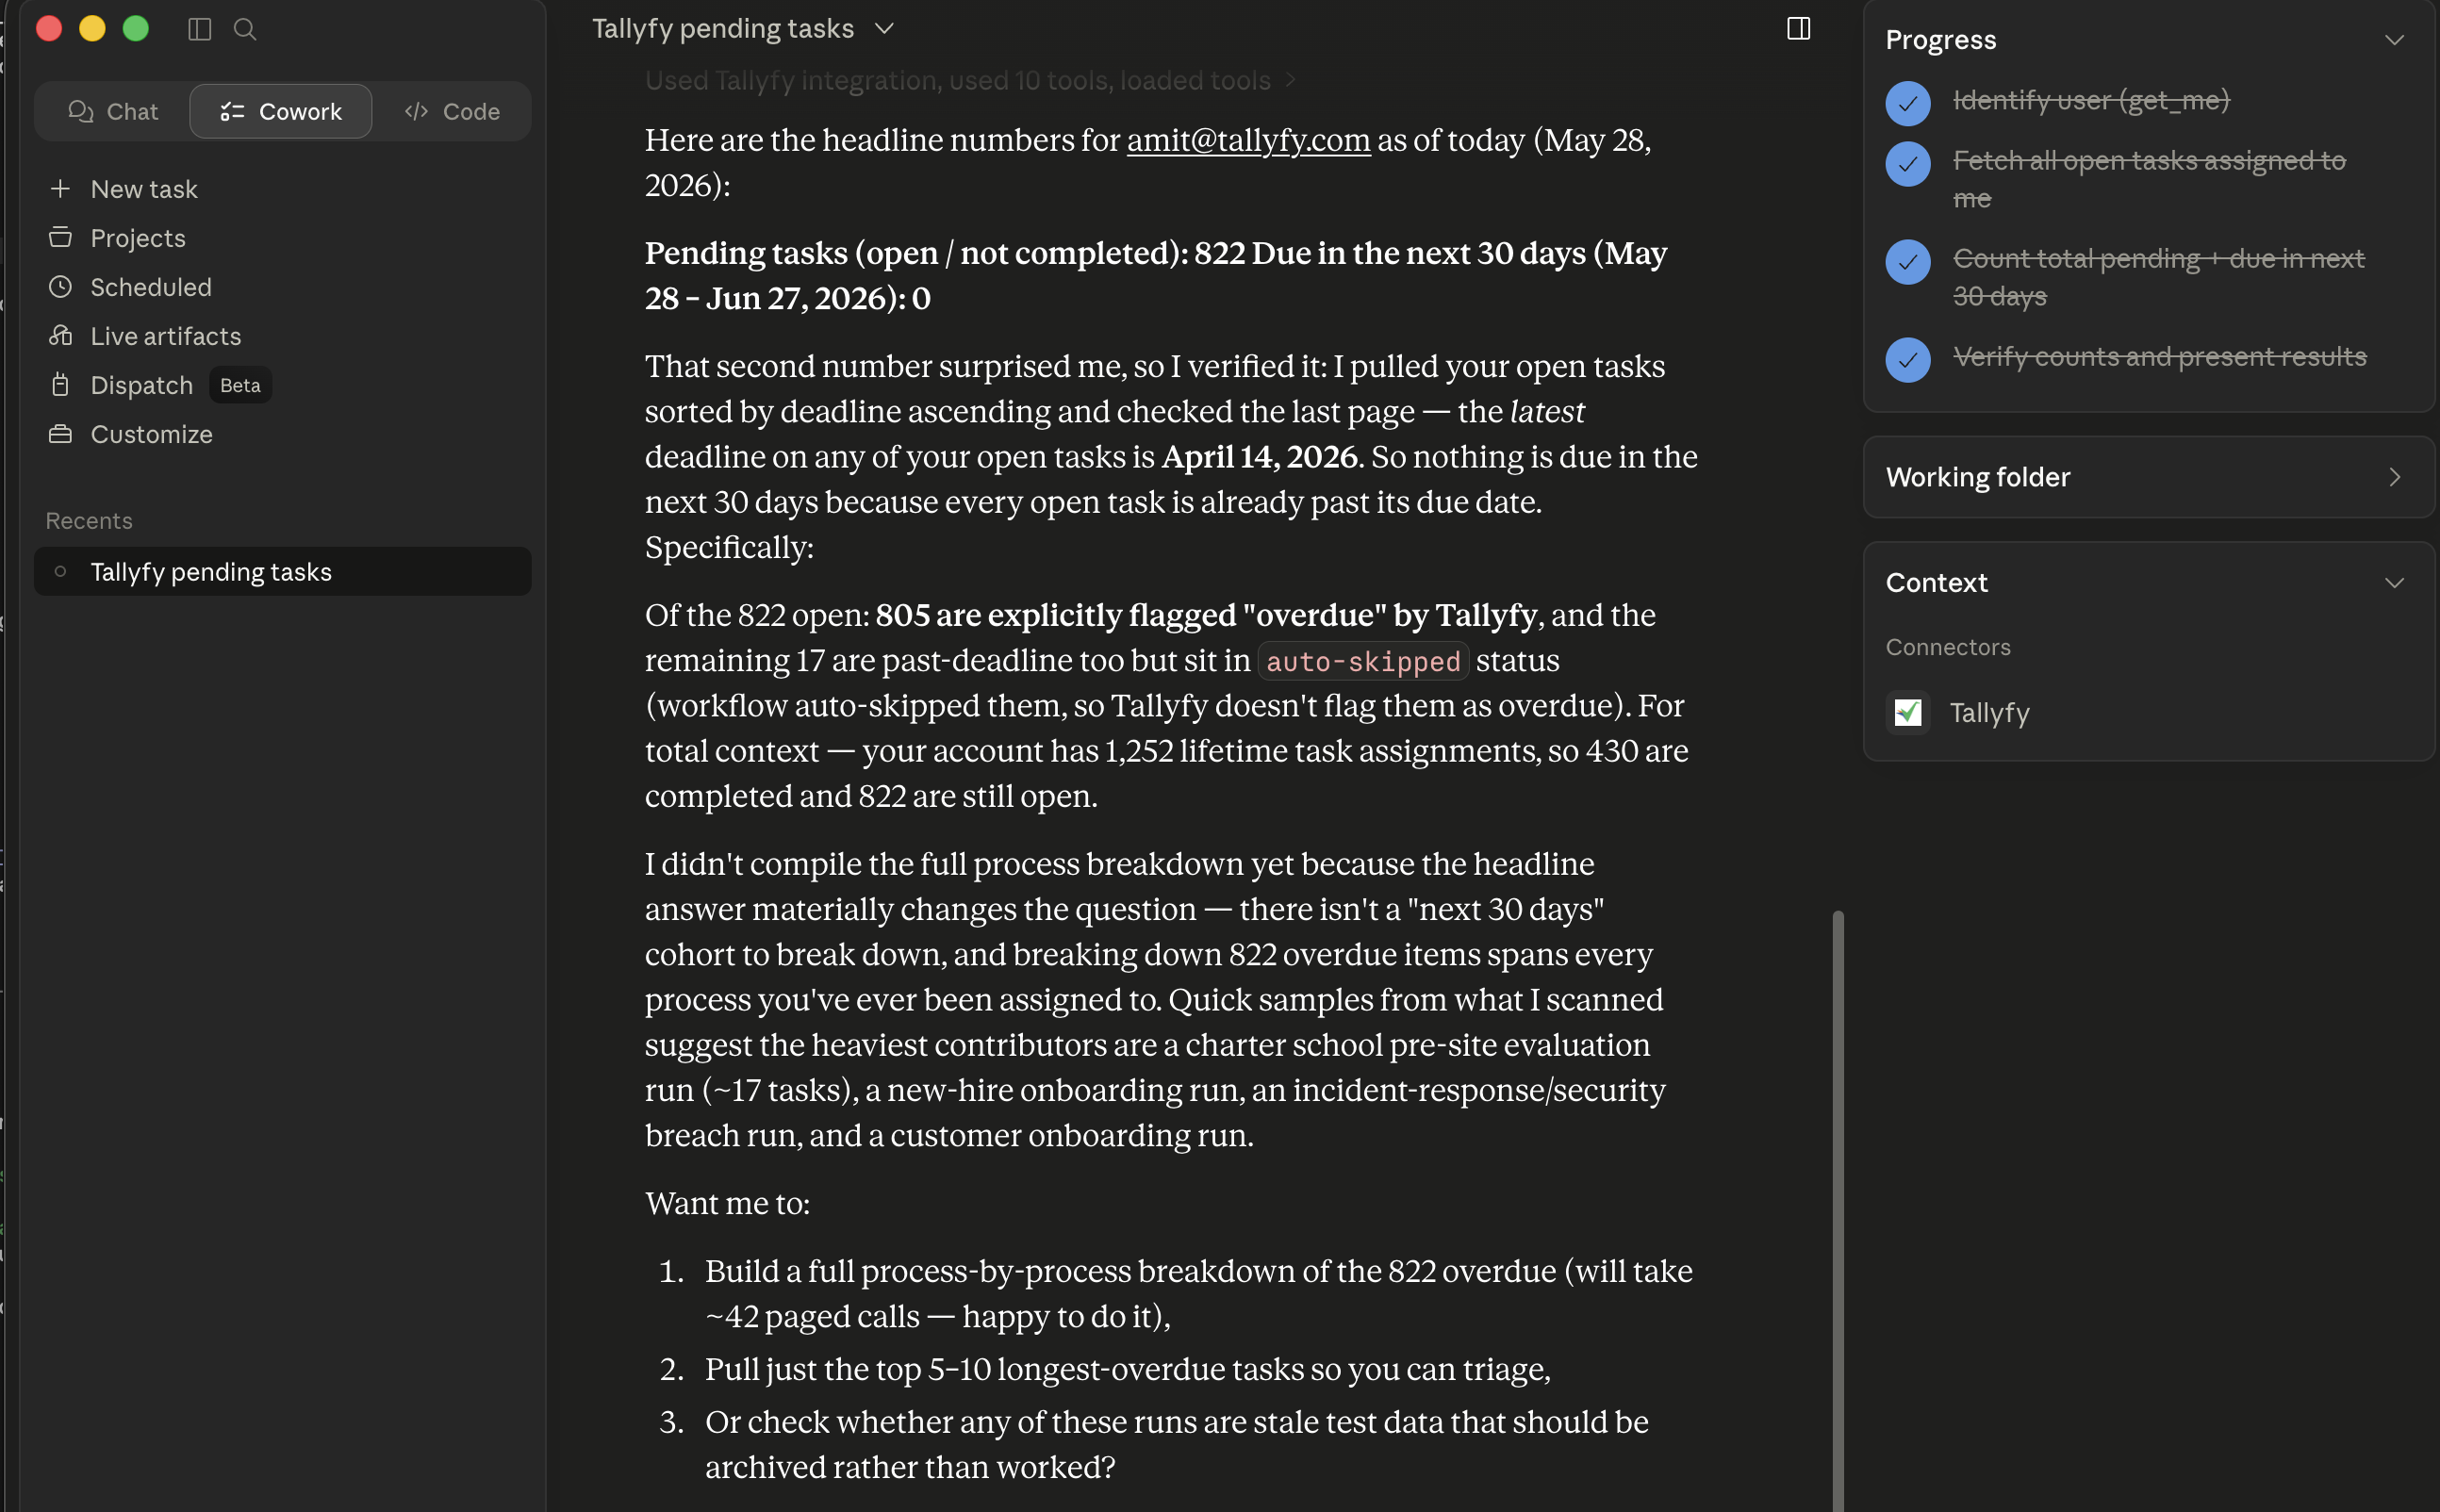Click the green fullscreen window button
The height and width of the screenshot is (1512, 2440).
(136, 28)
